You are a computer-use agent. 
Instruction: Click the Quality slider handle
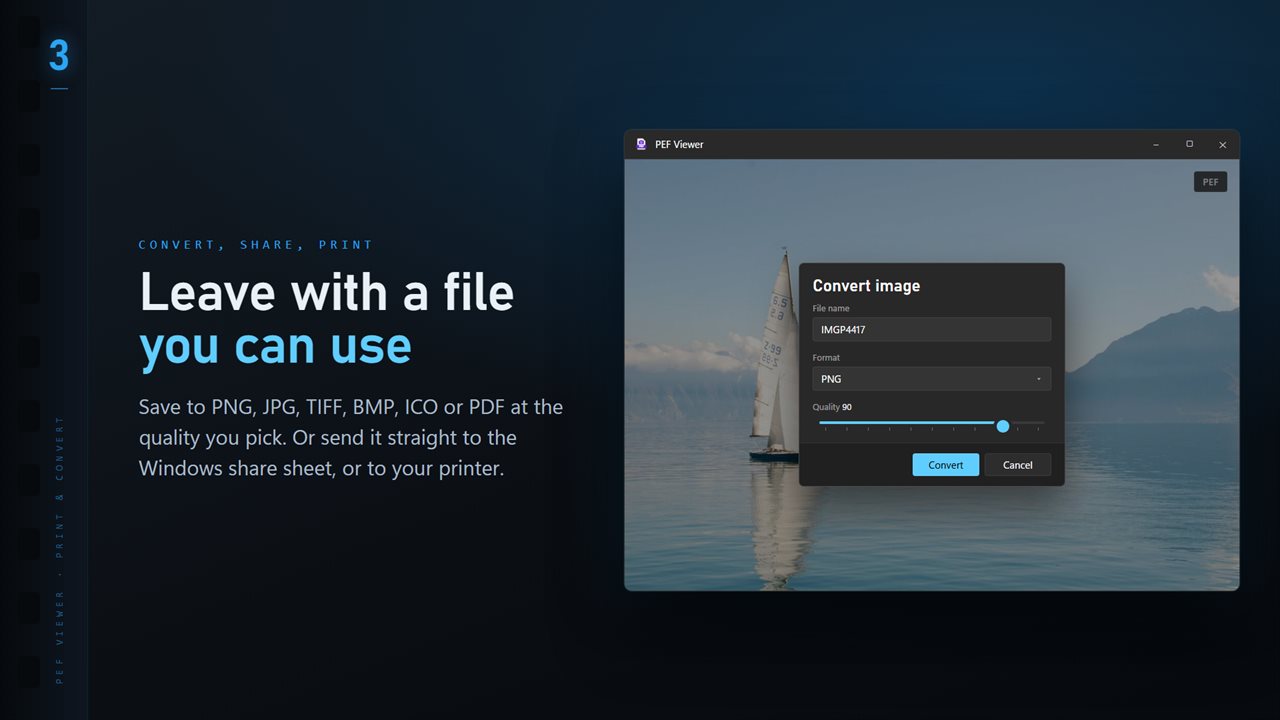click(1003, 426)
